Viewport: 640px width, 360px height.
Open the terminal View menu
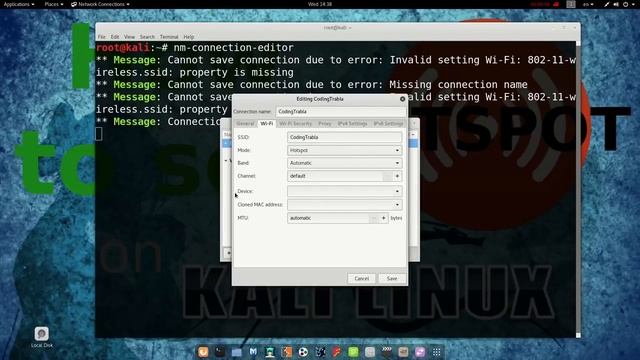pyautogui.click(x=129, y=37)
